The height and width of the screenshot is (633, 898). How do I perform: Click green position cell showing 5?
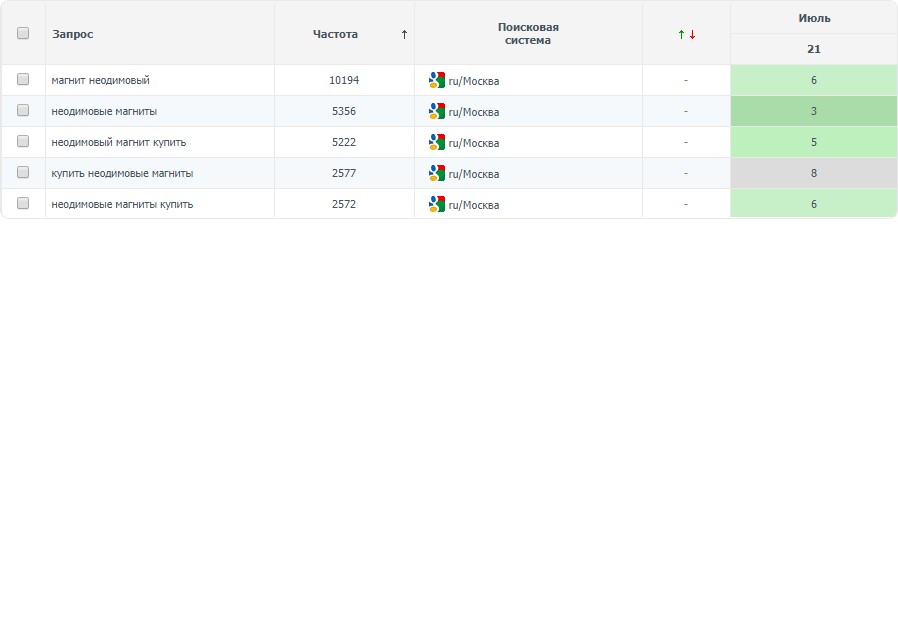point(814,142)
